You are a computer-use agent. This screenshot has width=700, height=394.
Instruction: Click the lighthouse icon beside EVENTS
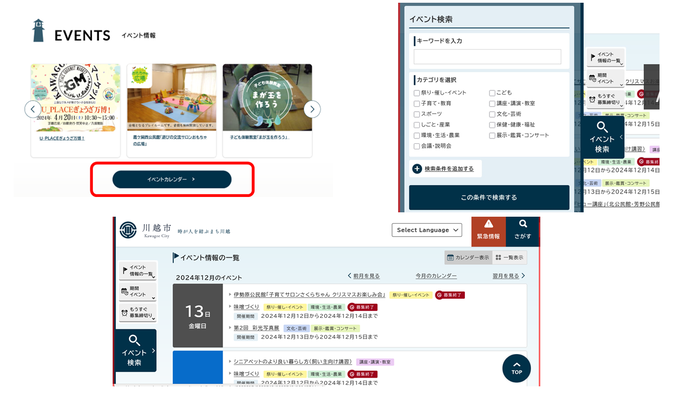click(38, 31)
